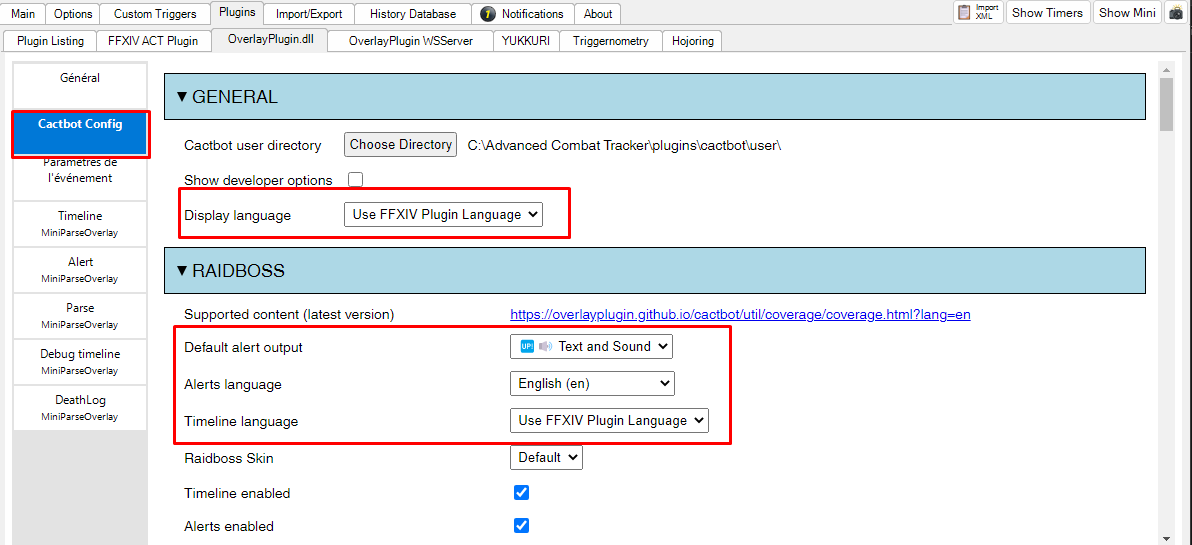
Task: Open the Display language dropdown
Action: tap(442, 214)
